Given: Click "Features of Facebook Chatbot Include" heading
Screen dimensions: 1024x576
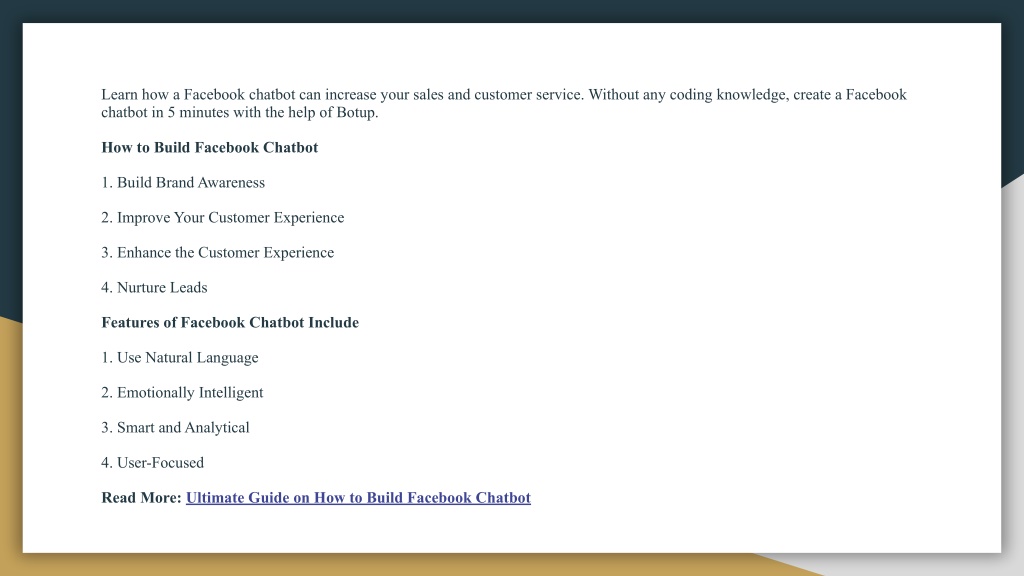Looking at the screenshot, I should point(230,323).
